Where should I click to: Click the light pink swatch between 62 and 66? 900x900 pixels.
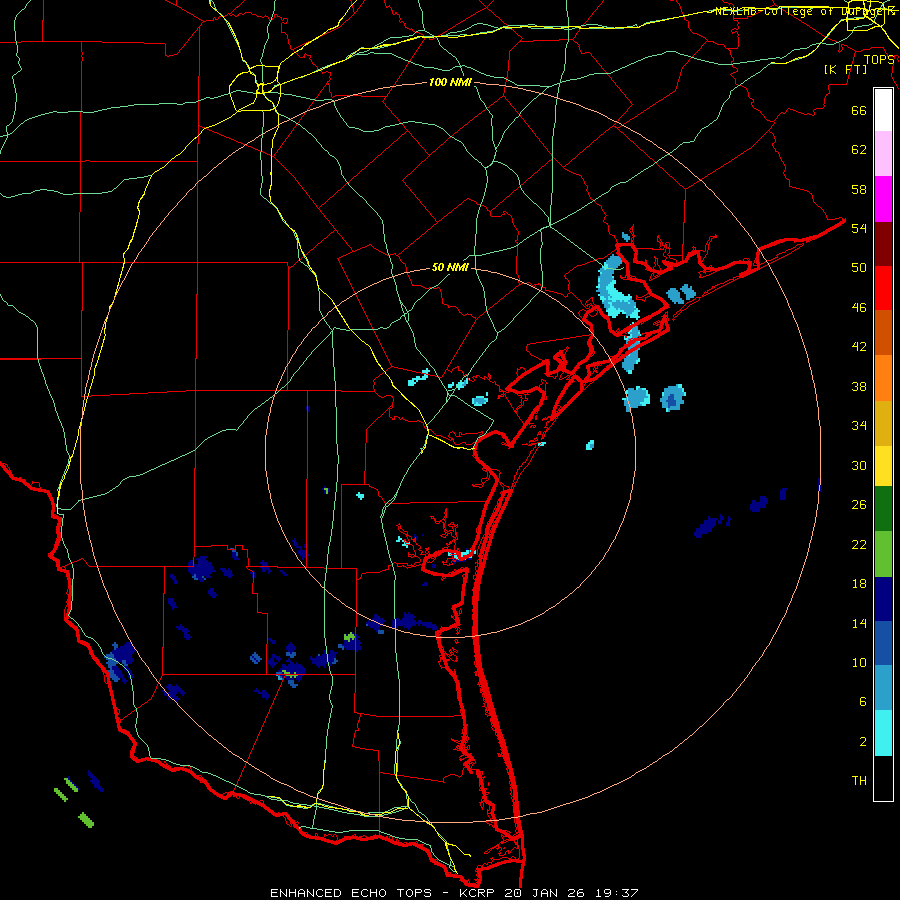(x=883, y=154)
